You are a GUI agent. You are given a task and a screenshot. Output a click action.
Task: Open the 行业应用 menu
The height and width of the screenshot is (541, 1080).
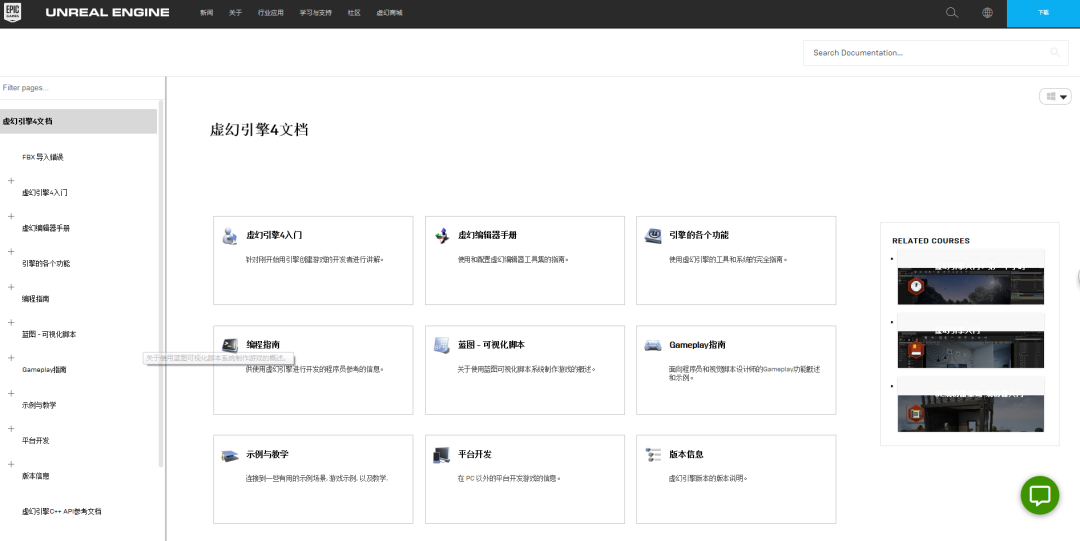pos(271,13)
